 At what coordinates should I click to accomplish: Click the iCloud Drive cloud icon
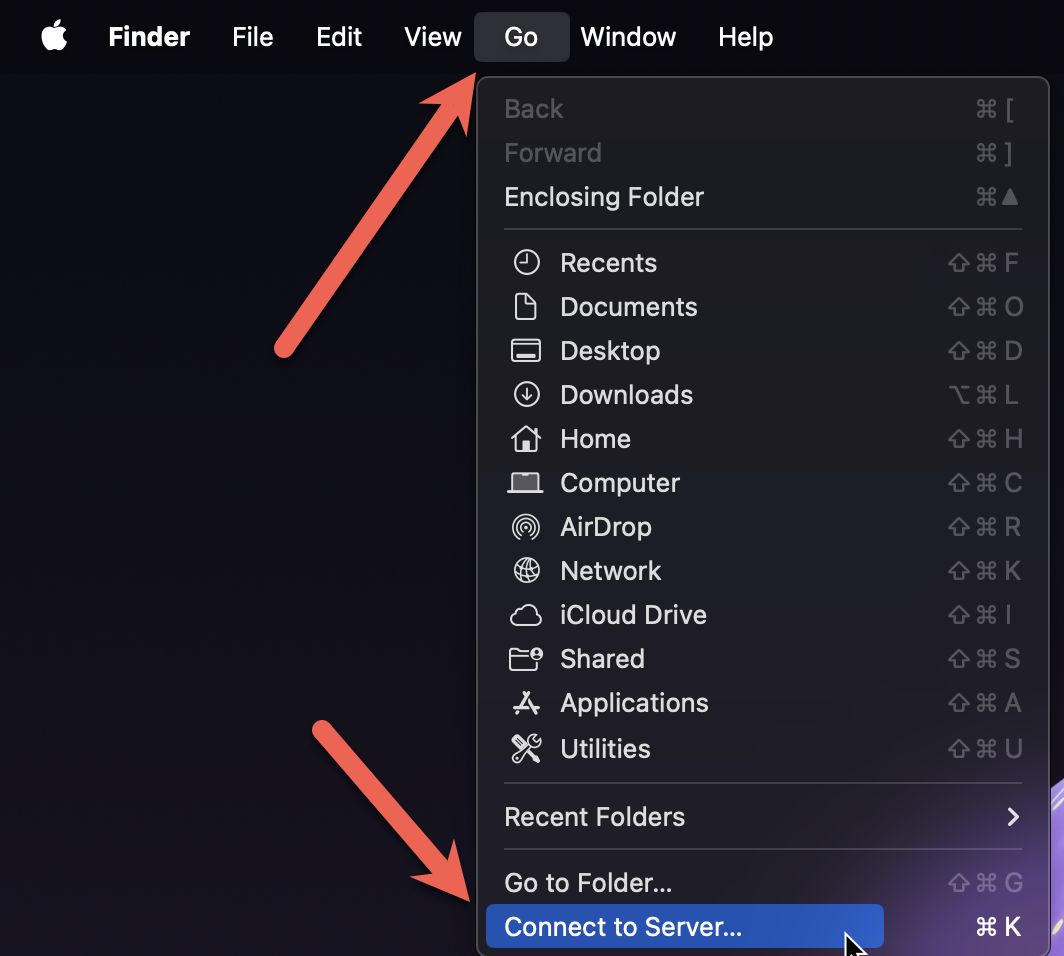coord(528,614)
